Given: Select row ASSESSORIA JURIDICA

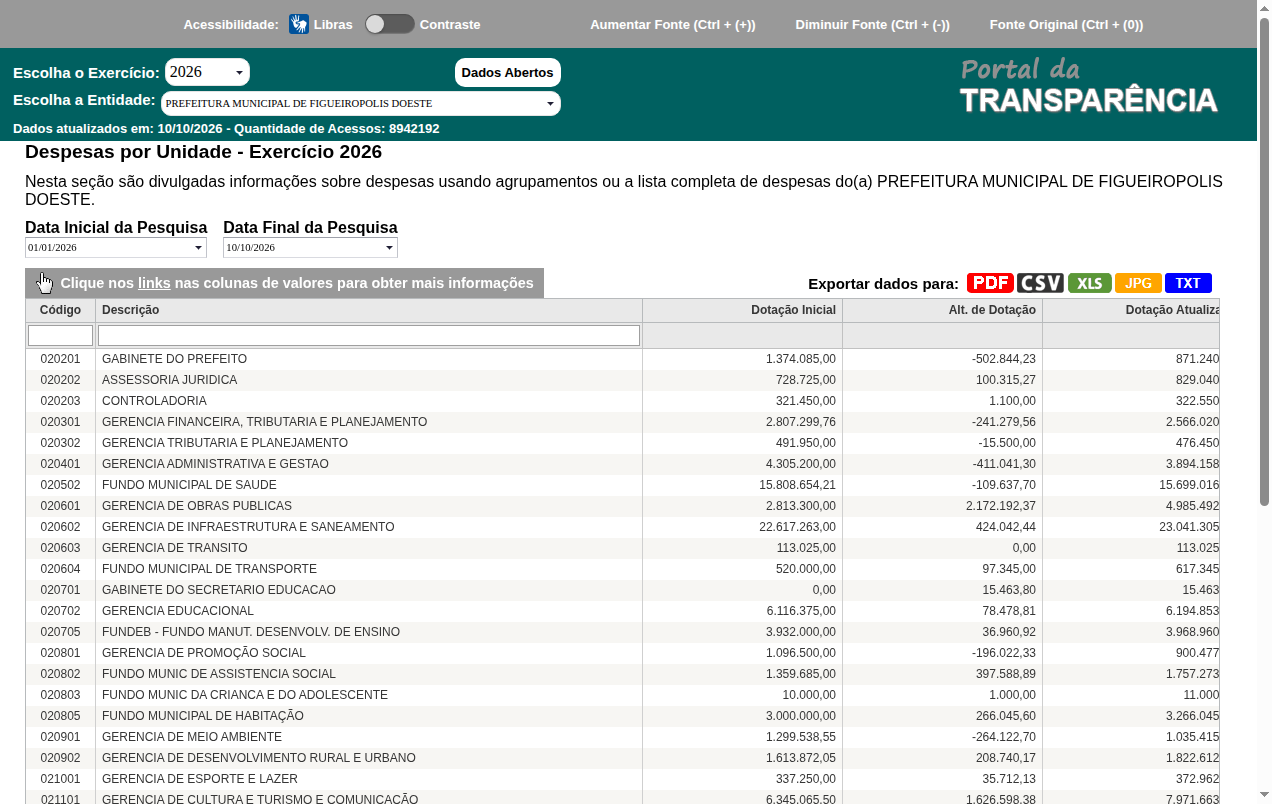Looking at the screenshot, I should (622, 380).
